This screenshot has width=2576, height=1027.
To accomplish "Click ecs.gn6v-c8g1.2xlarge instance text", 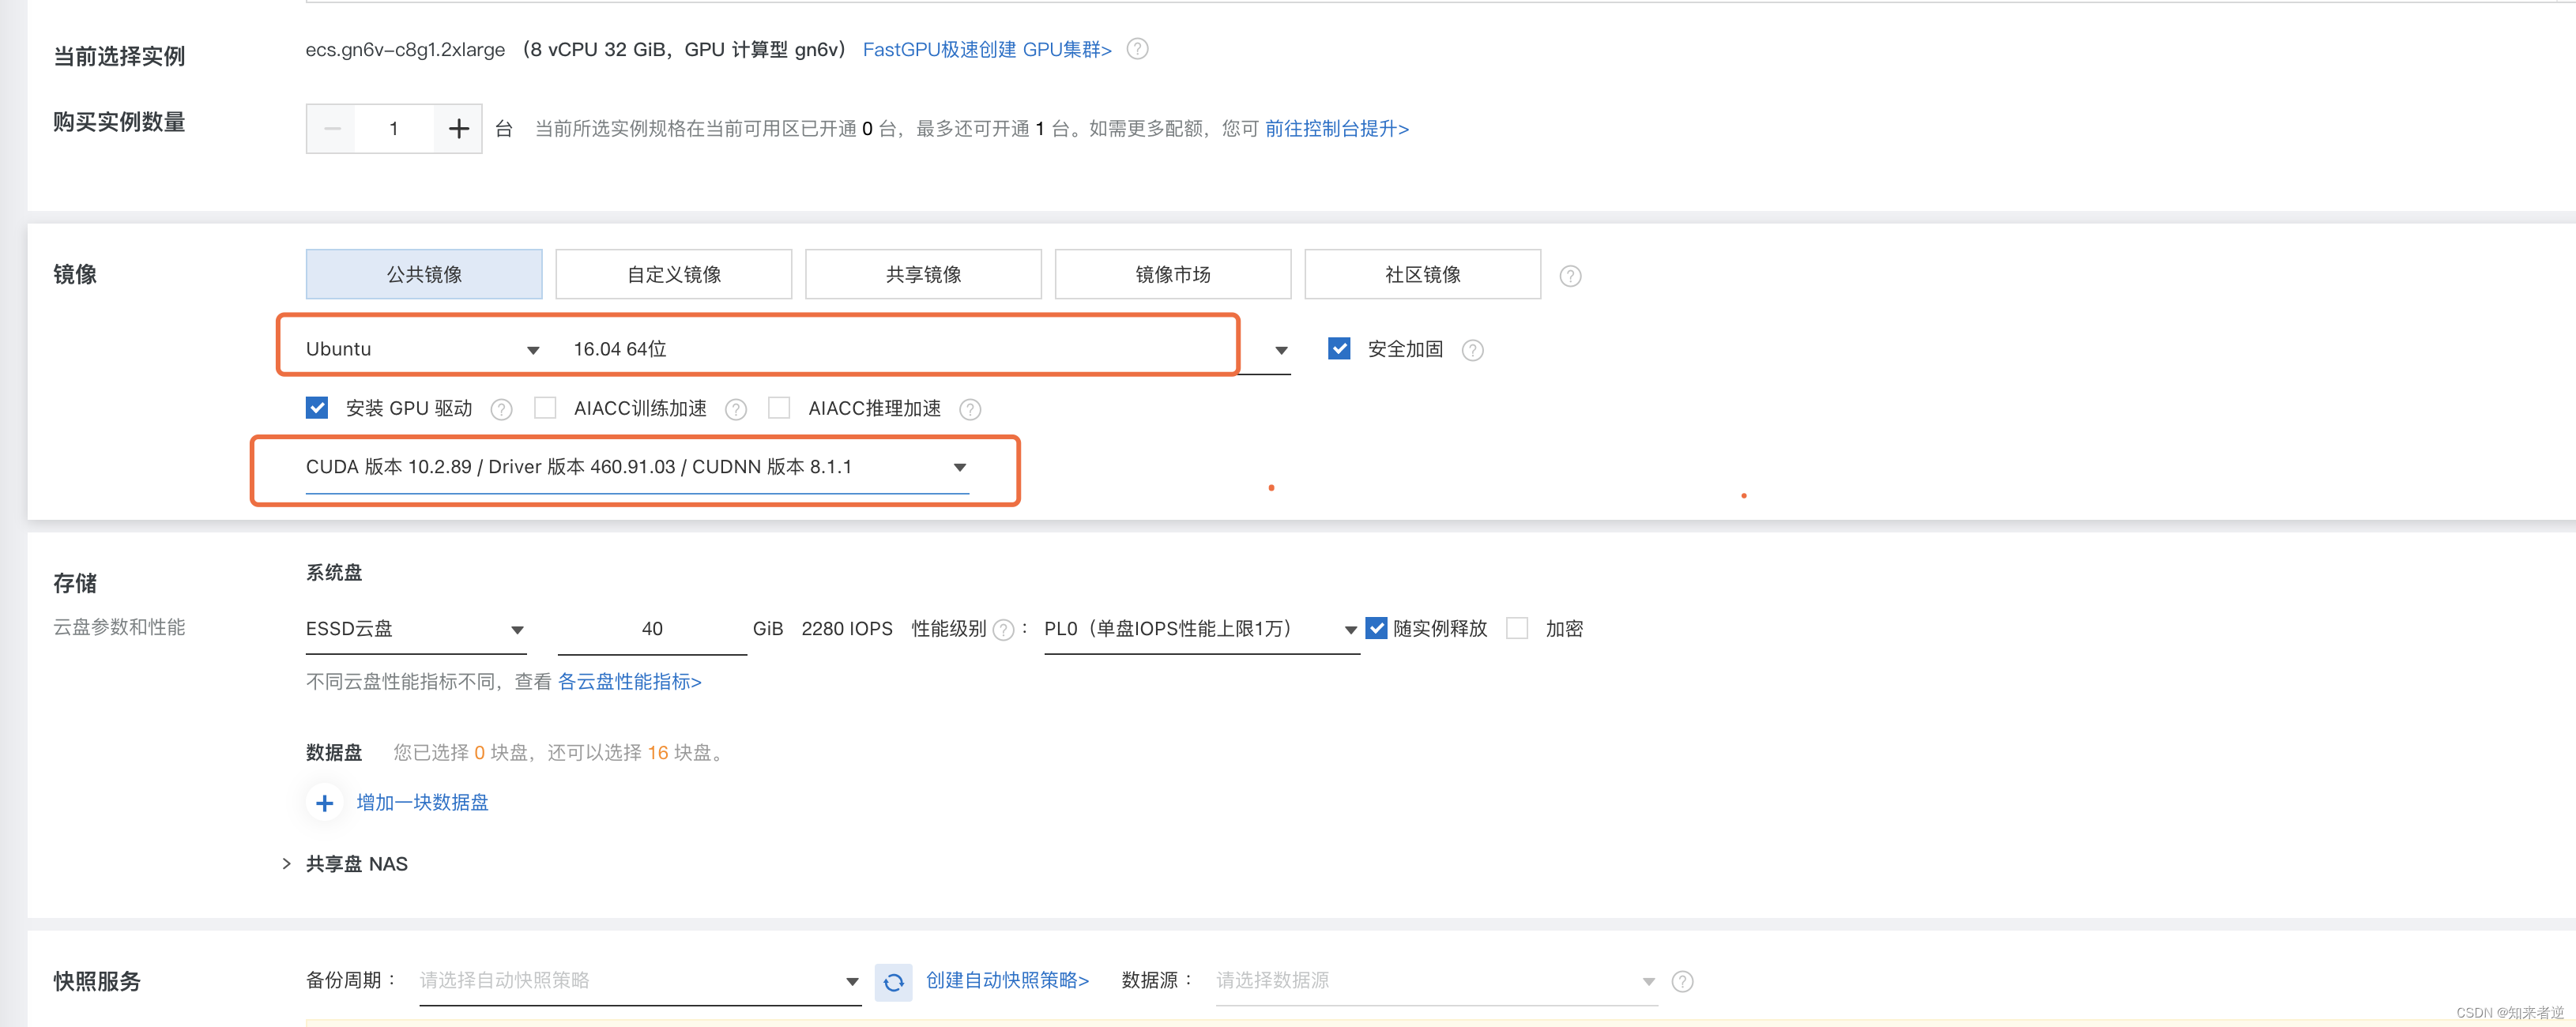I will [405, 49].
